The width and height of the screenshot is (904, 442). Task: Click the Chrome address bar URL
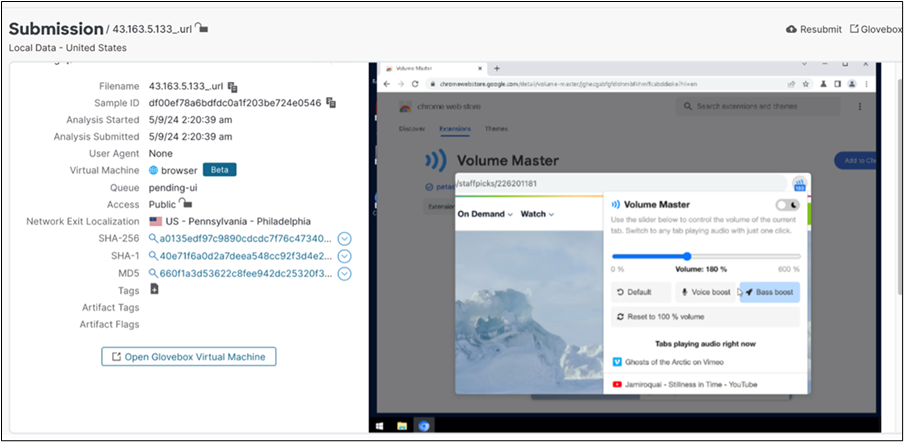pyautogui.click(x=568, y=84)
